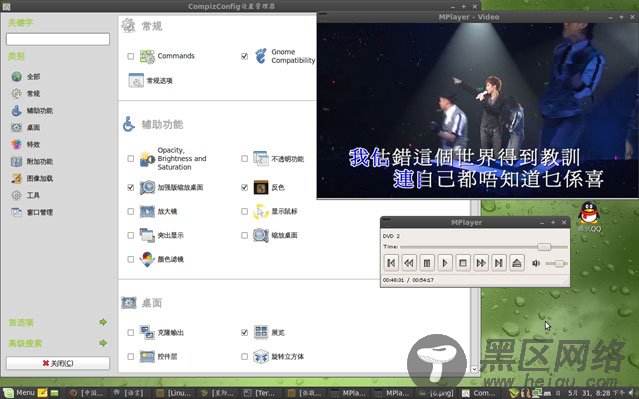Rewind in MPlayer control window

(409, 263)
